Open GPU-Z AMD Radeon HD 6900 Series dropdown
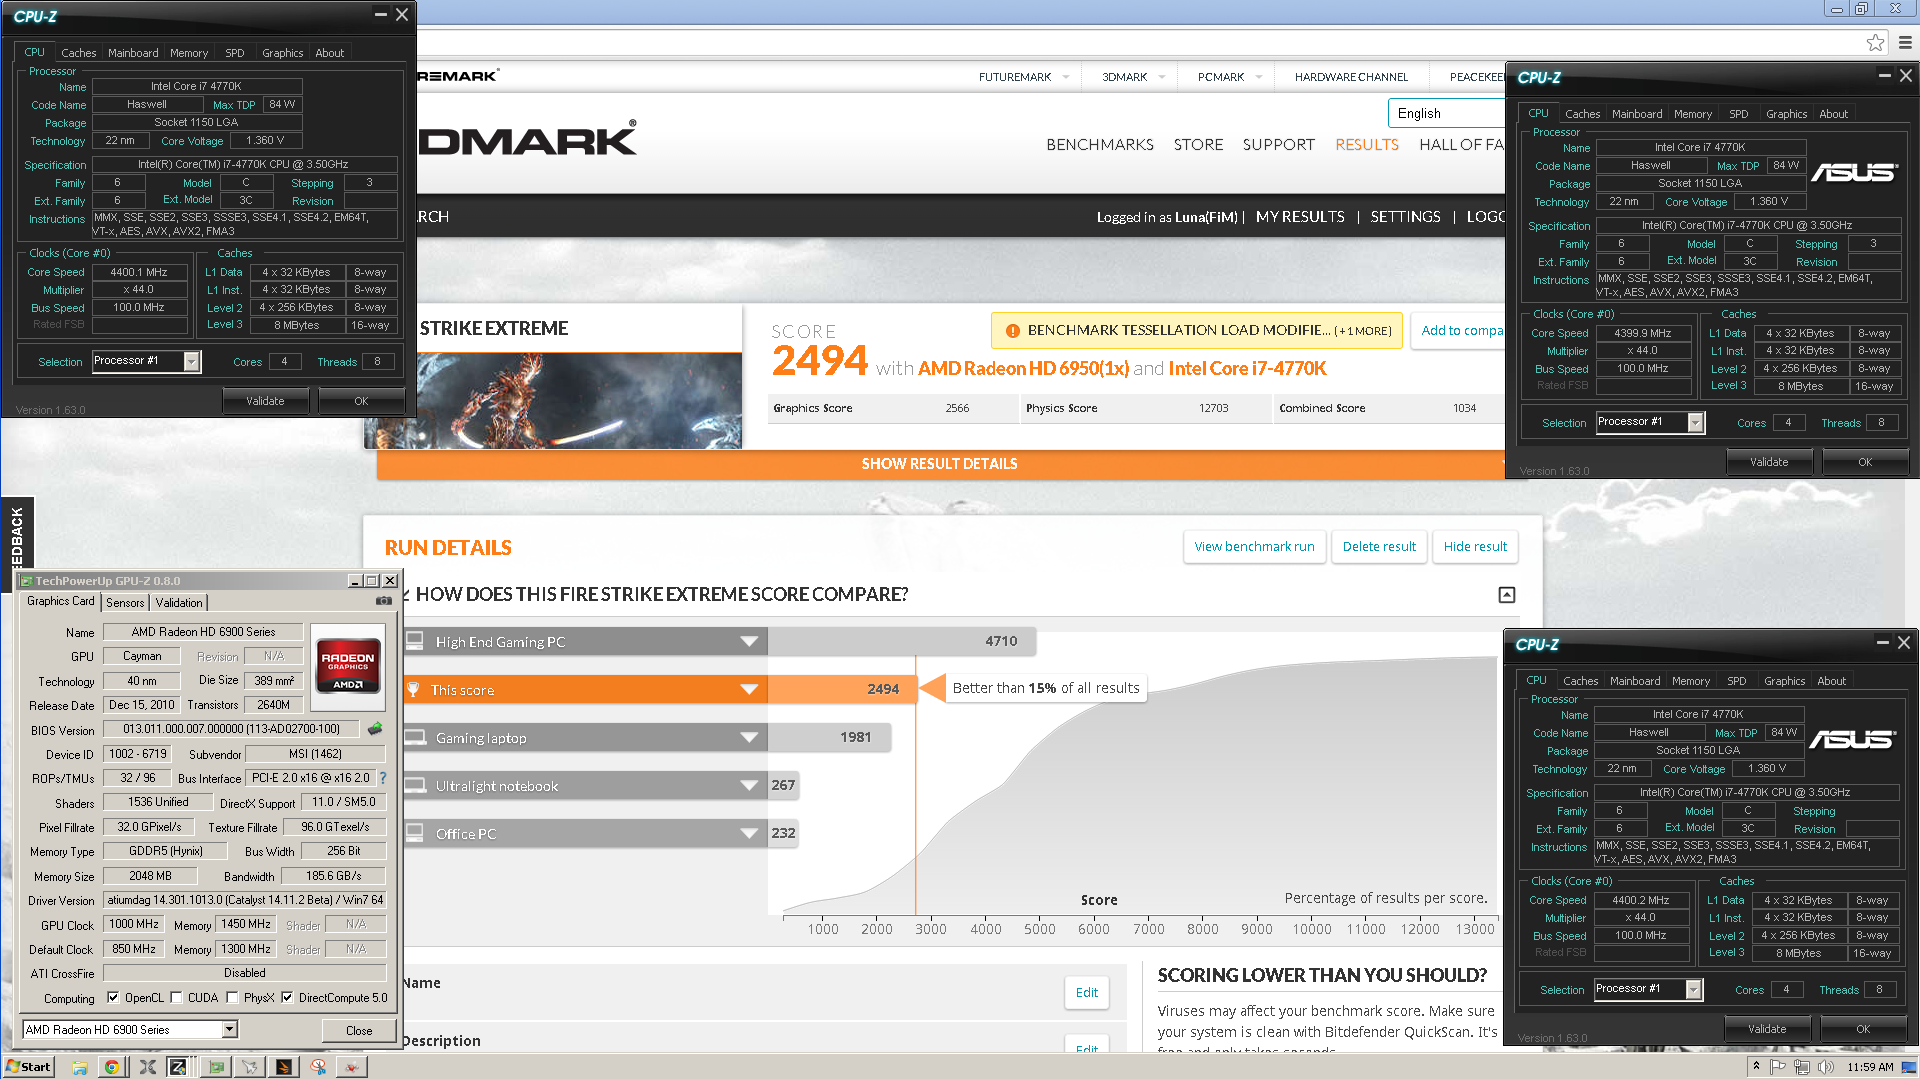 coord(229,1030)
